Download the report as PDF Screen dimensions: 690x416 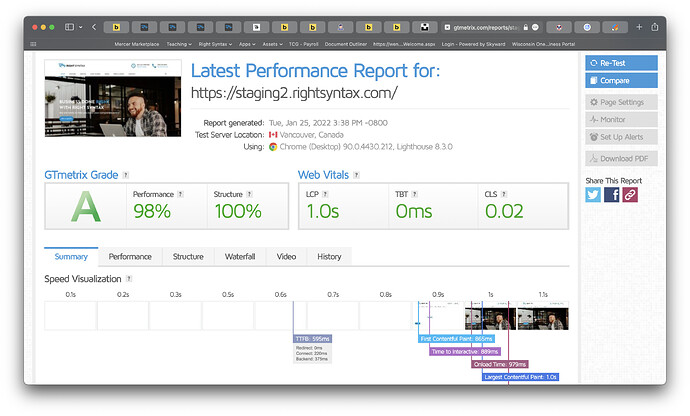pyautogui.click(x=621, y=158)
